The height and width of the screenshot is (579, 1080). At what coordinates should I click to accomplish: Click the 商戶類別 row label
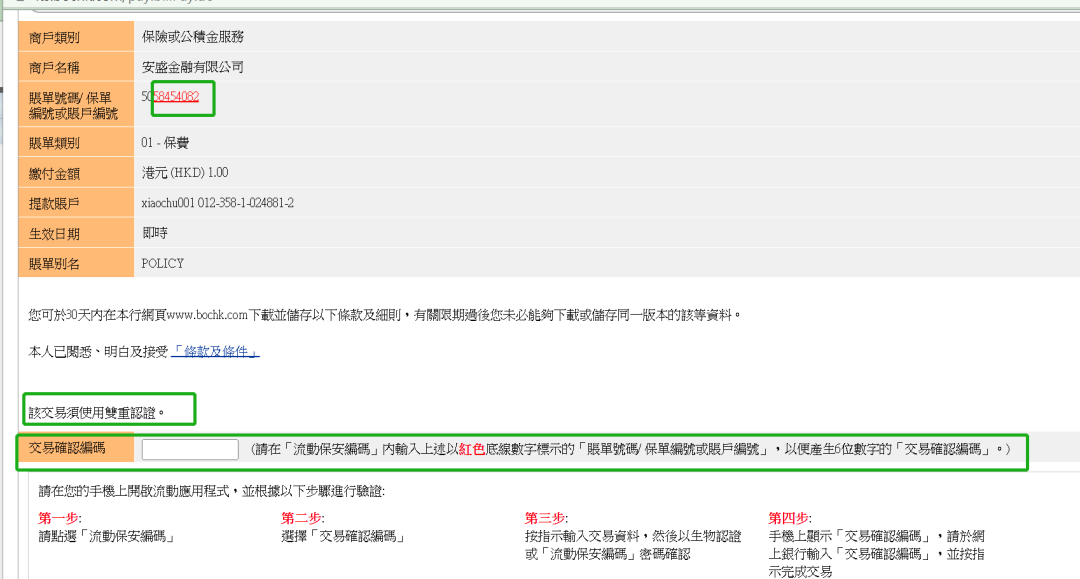coord(54,37)
